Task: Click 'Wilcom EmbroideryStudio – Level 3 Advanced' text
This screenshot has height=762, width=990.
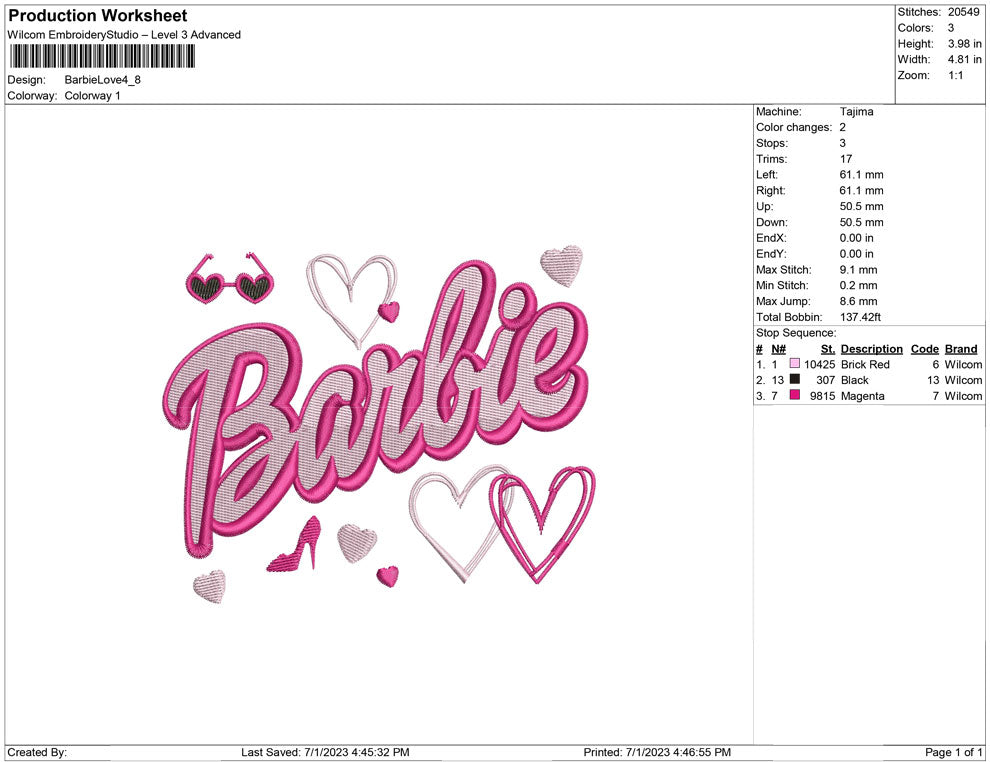Action: pos(124,35)
